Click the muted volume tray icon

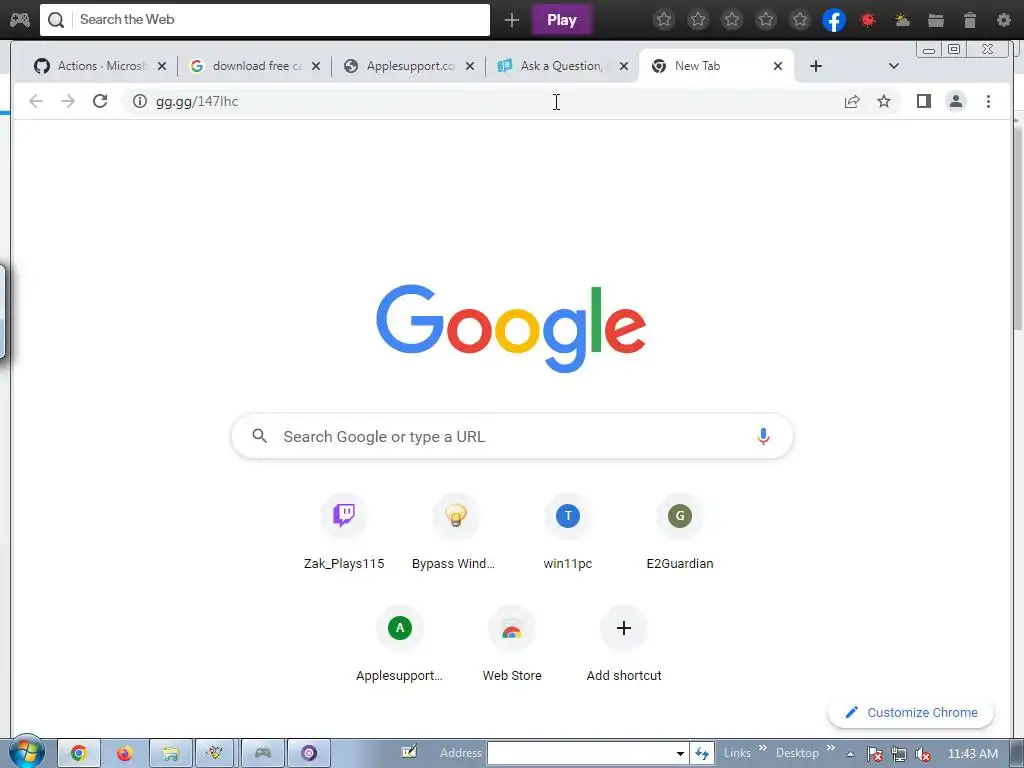[x=923, y=754]
